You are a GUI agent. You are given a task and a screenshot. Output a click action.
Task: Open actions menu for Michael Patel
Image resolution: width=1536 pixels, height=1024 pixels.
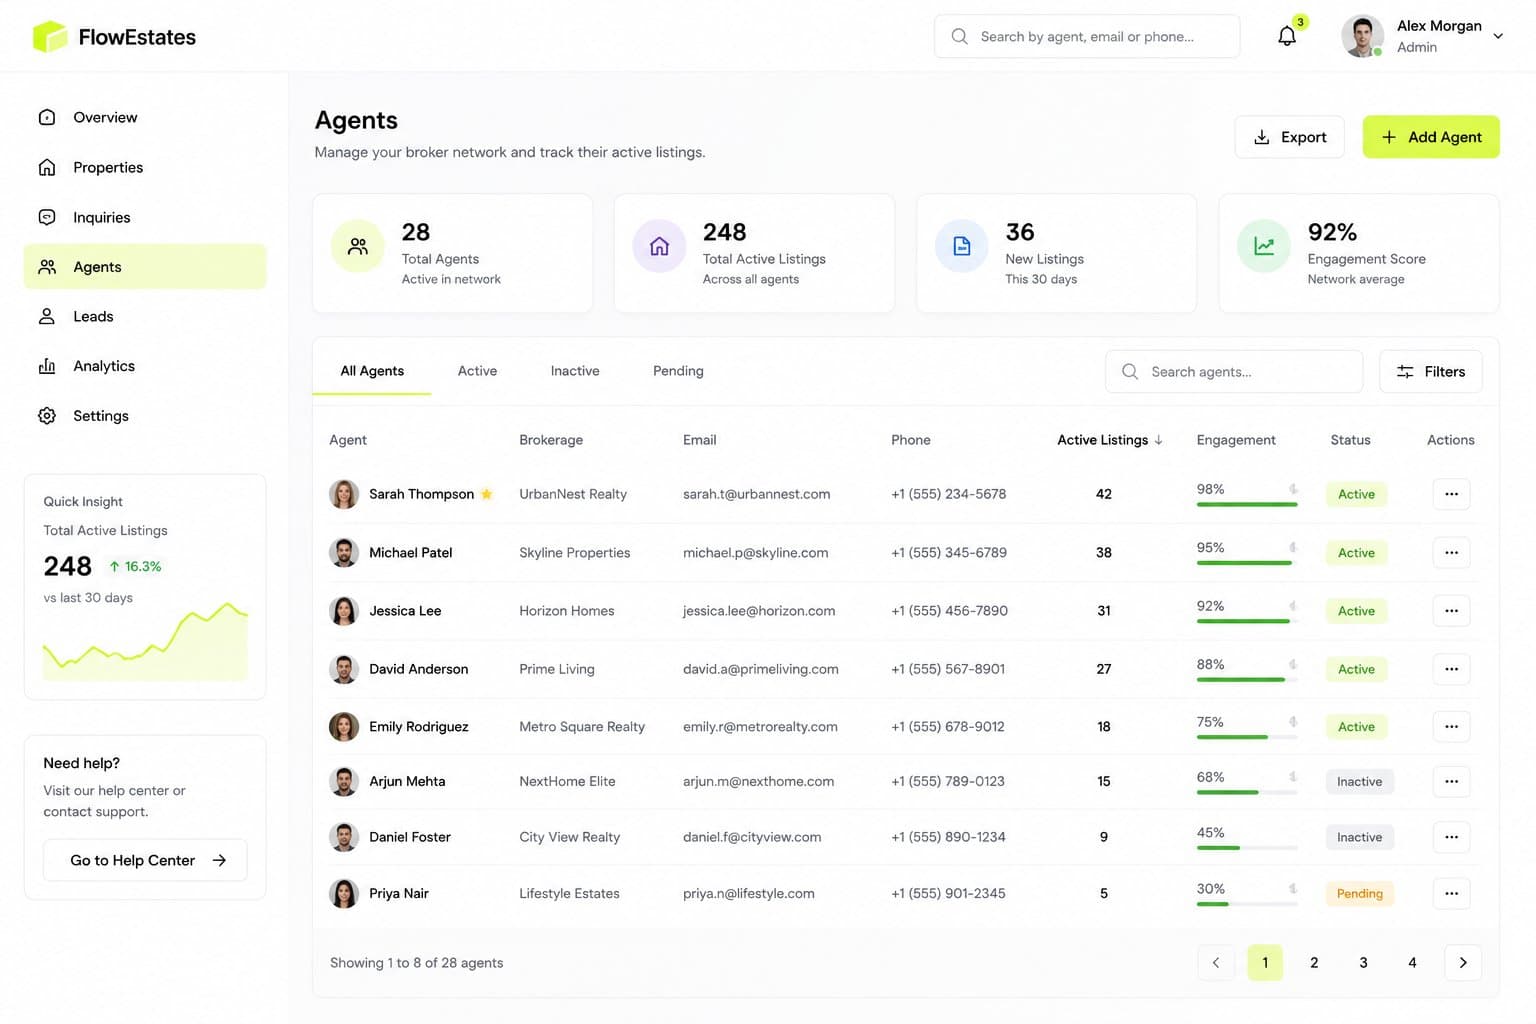1451,552
